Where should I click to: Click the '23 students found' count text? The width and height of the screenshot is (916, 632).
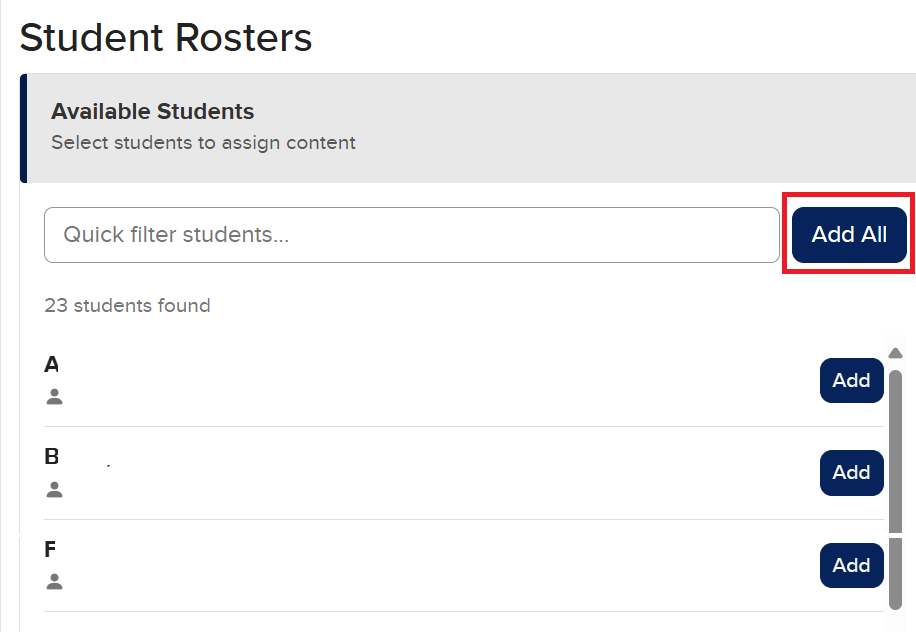click(x=127, y=306)
